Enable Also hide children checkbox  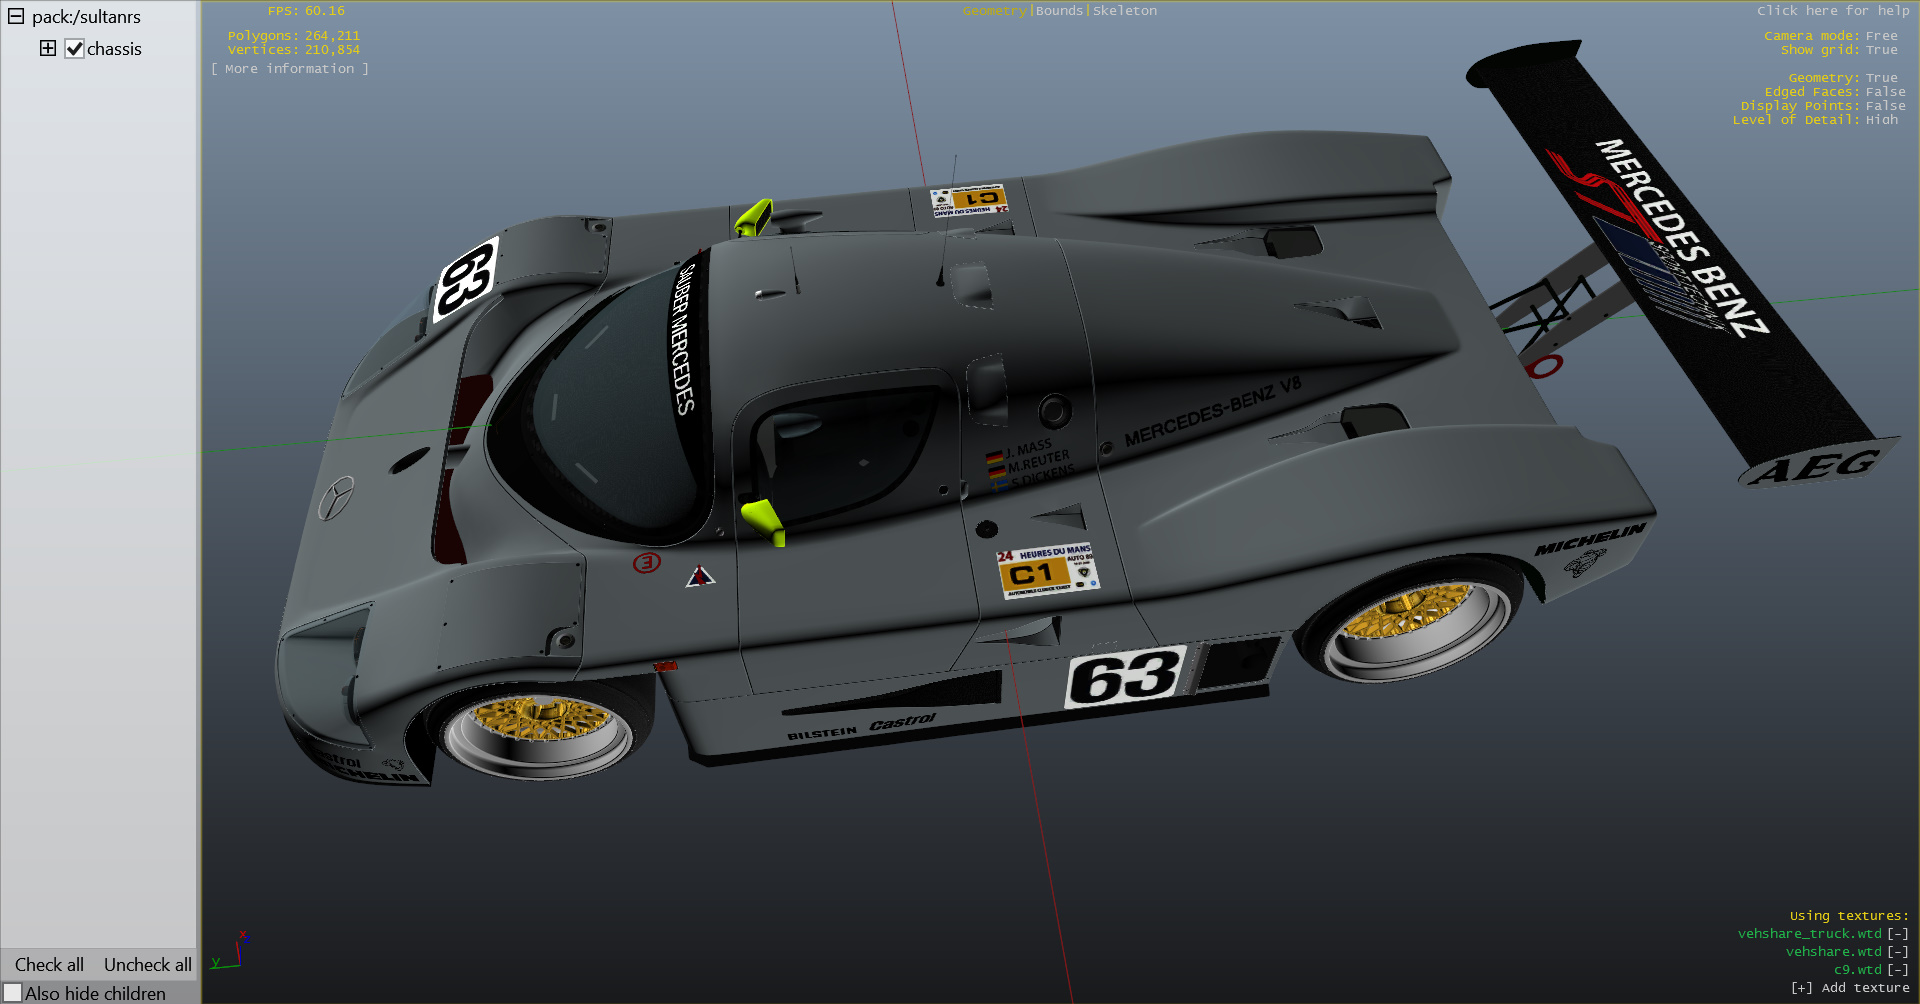click(x=12, y=993)
